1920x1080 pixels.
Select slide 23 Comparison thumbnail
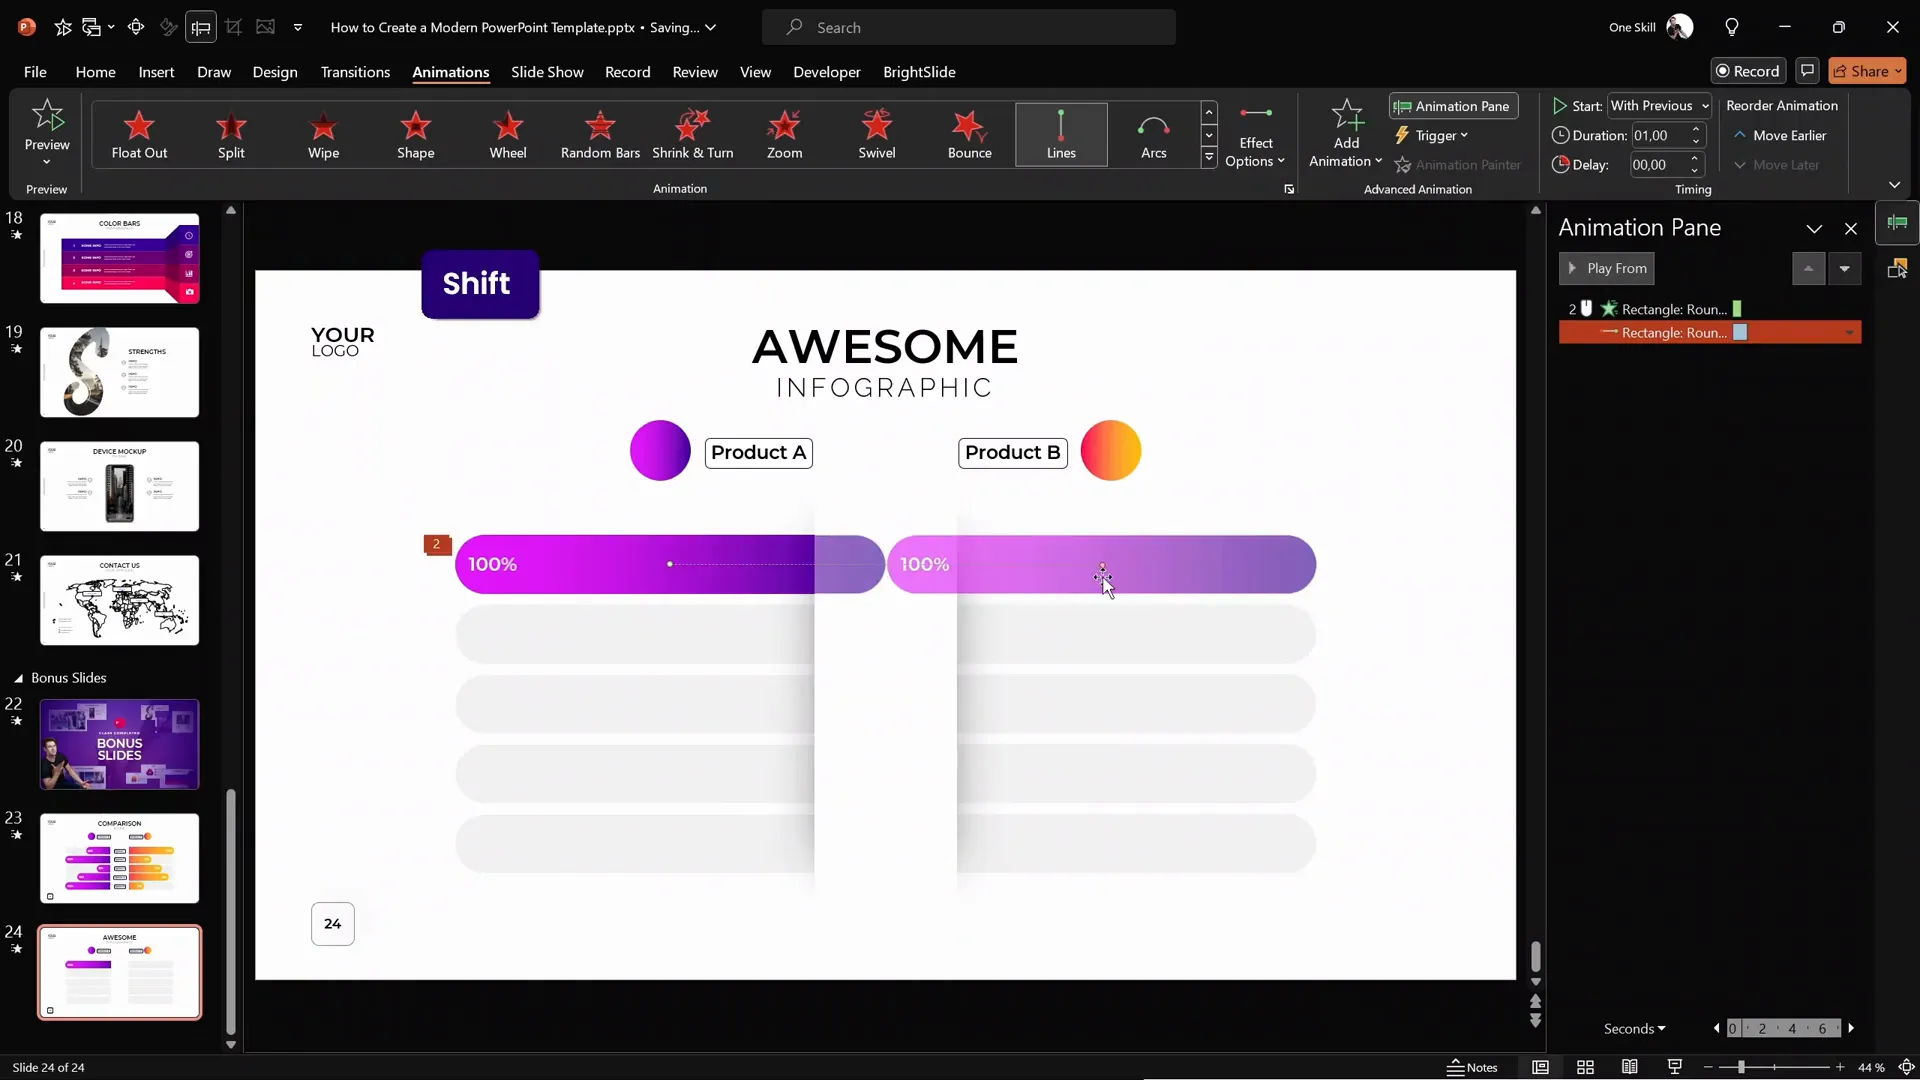tap(120, 858)
